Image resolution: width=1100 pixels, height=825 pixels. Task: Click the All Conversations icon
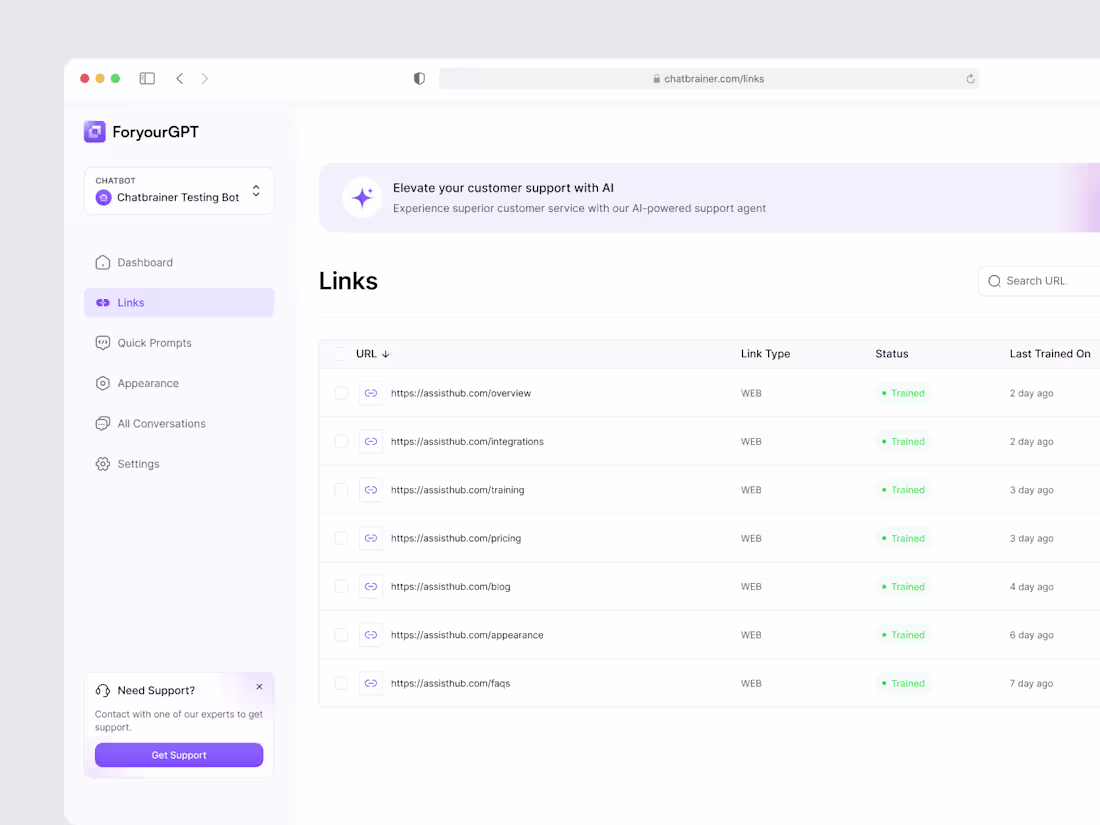coord(102,423)
